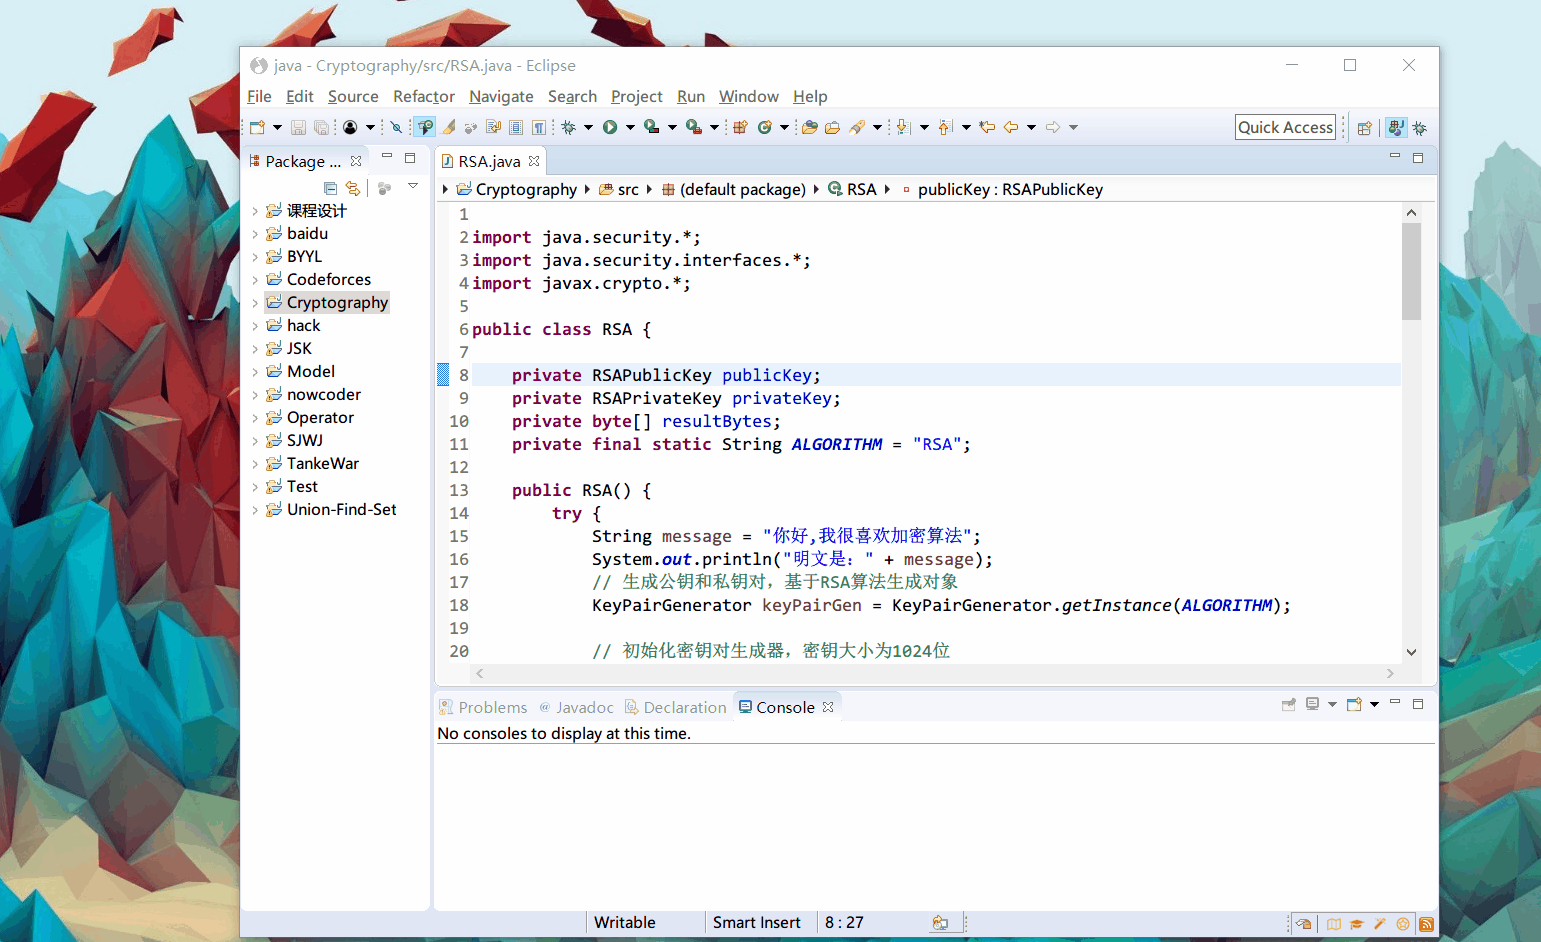The width and height of the screenshot is (1541, 942).
Task: Open the Package Explorer view menu arrow
Action: click(x=413, y=187)
